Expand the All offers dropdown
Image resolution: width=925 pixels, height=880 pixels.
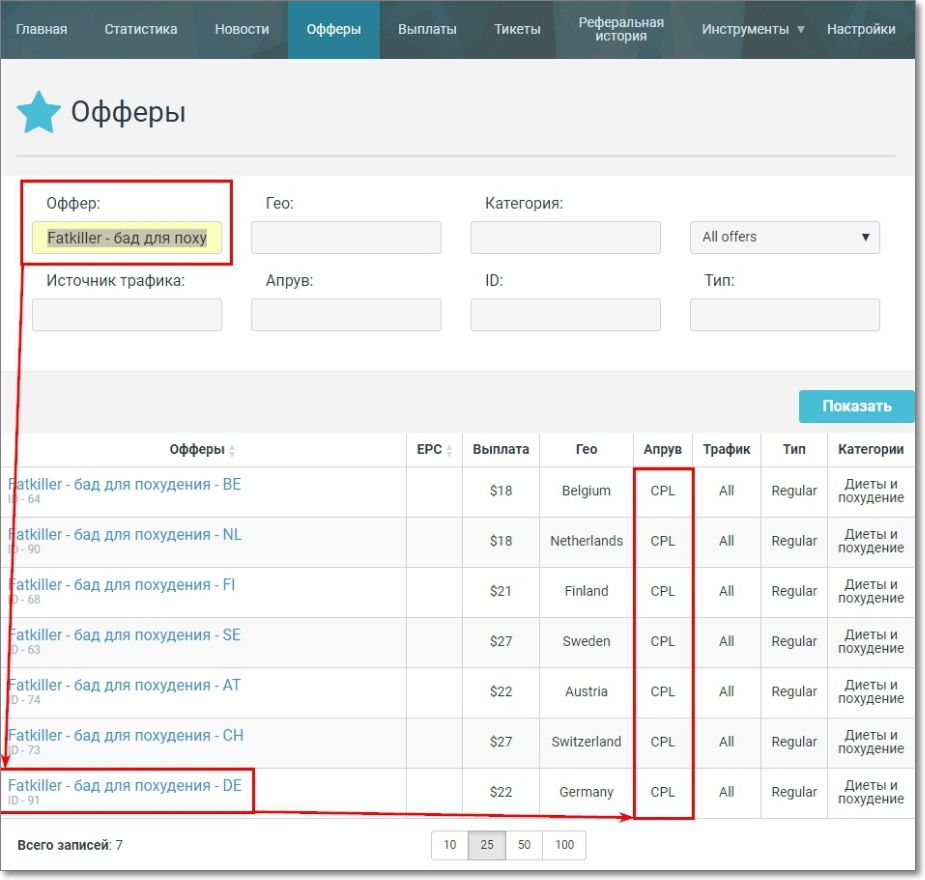coord(785,238)
